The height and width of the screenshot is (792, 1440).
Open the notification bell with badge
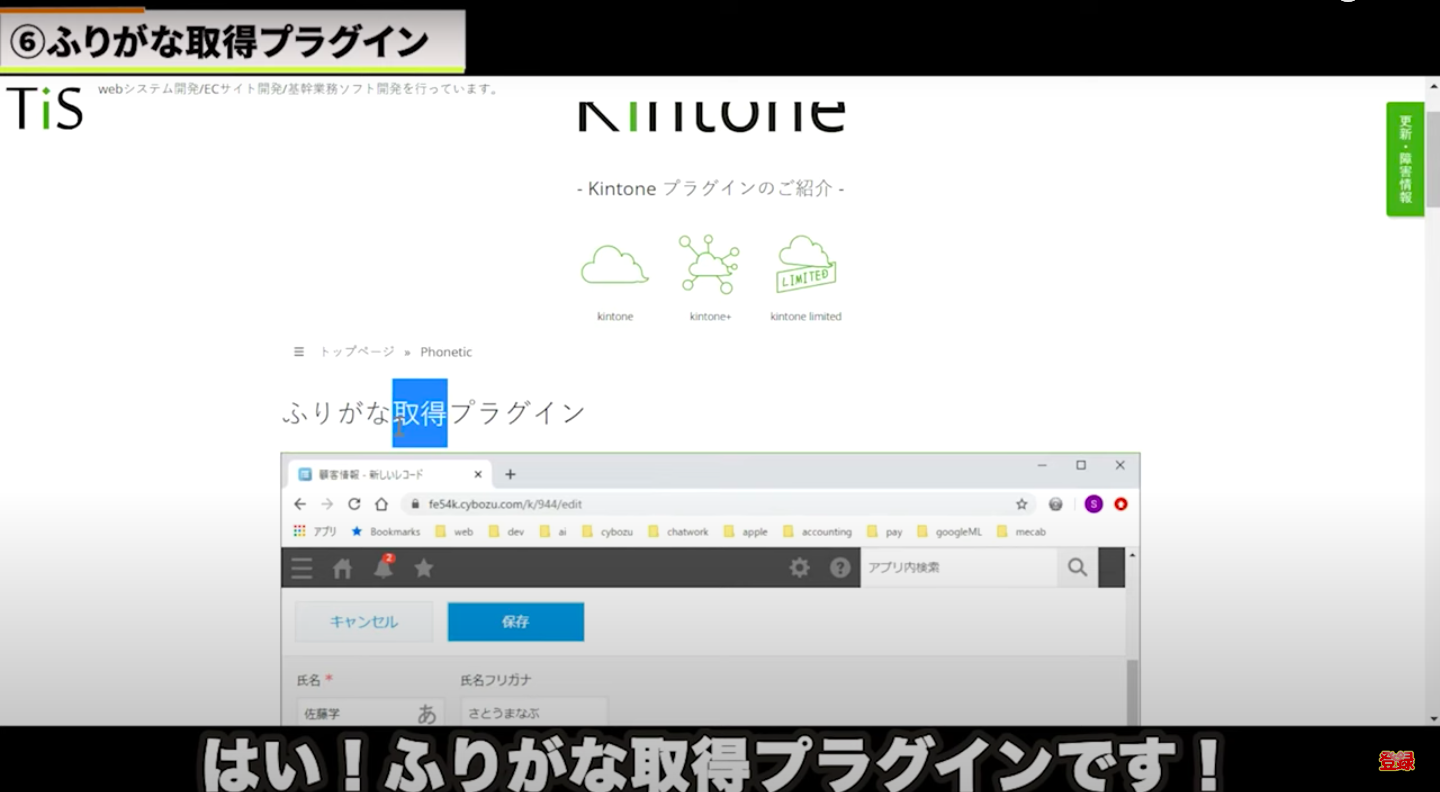point(383,567)
